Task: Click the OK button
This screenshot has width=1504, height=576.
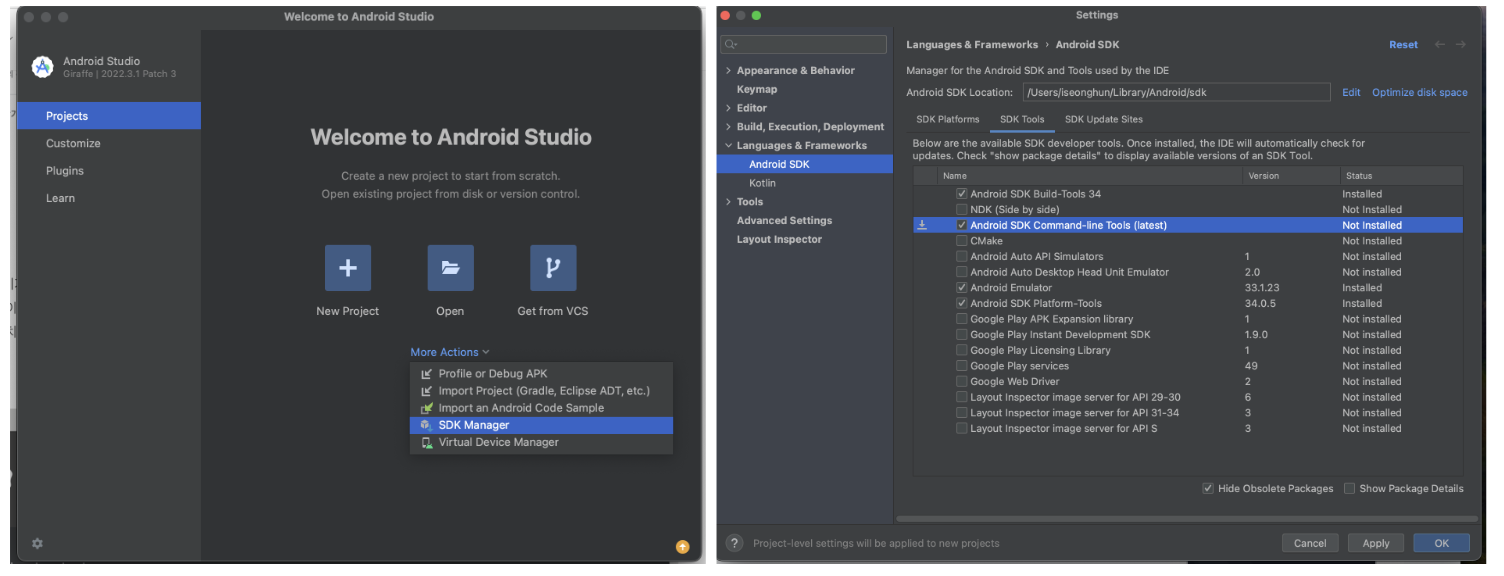Action: (x=1441, y=543)
